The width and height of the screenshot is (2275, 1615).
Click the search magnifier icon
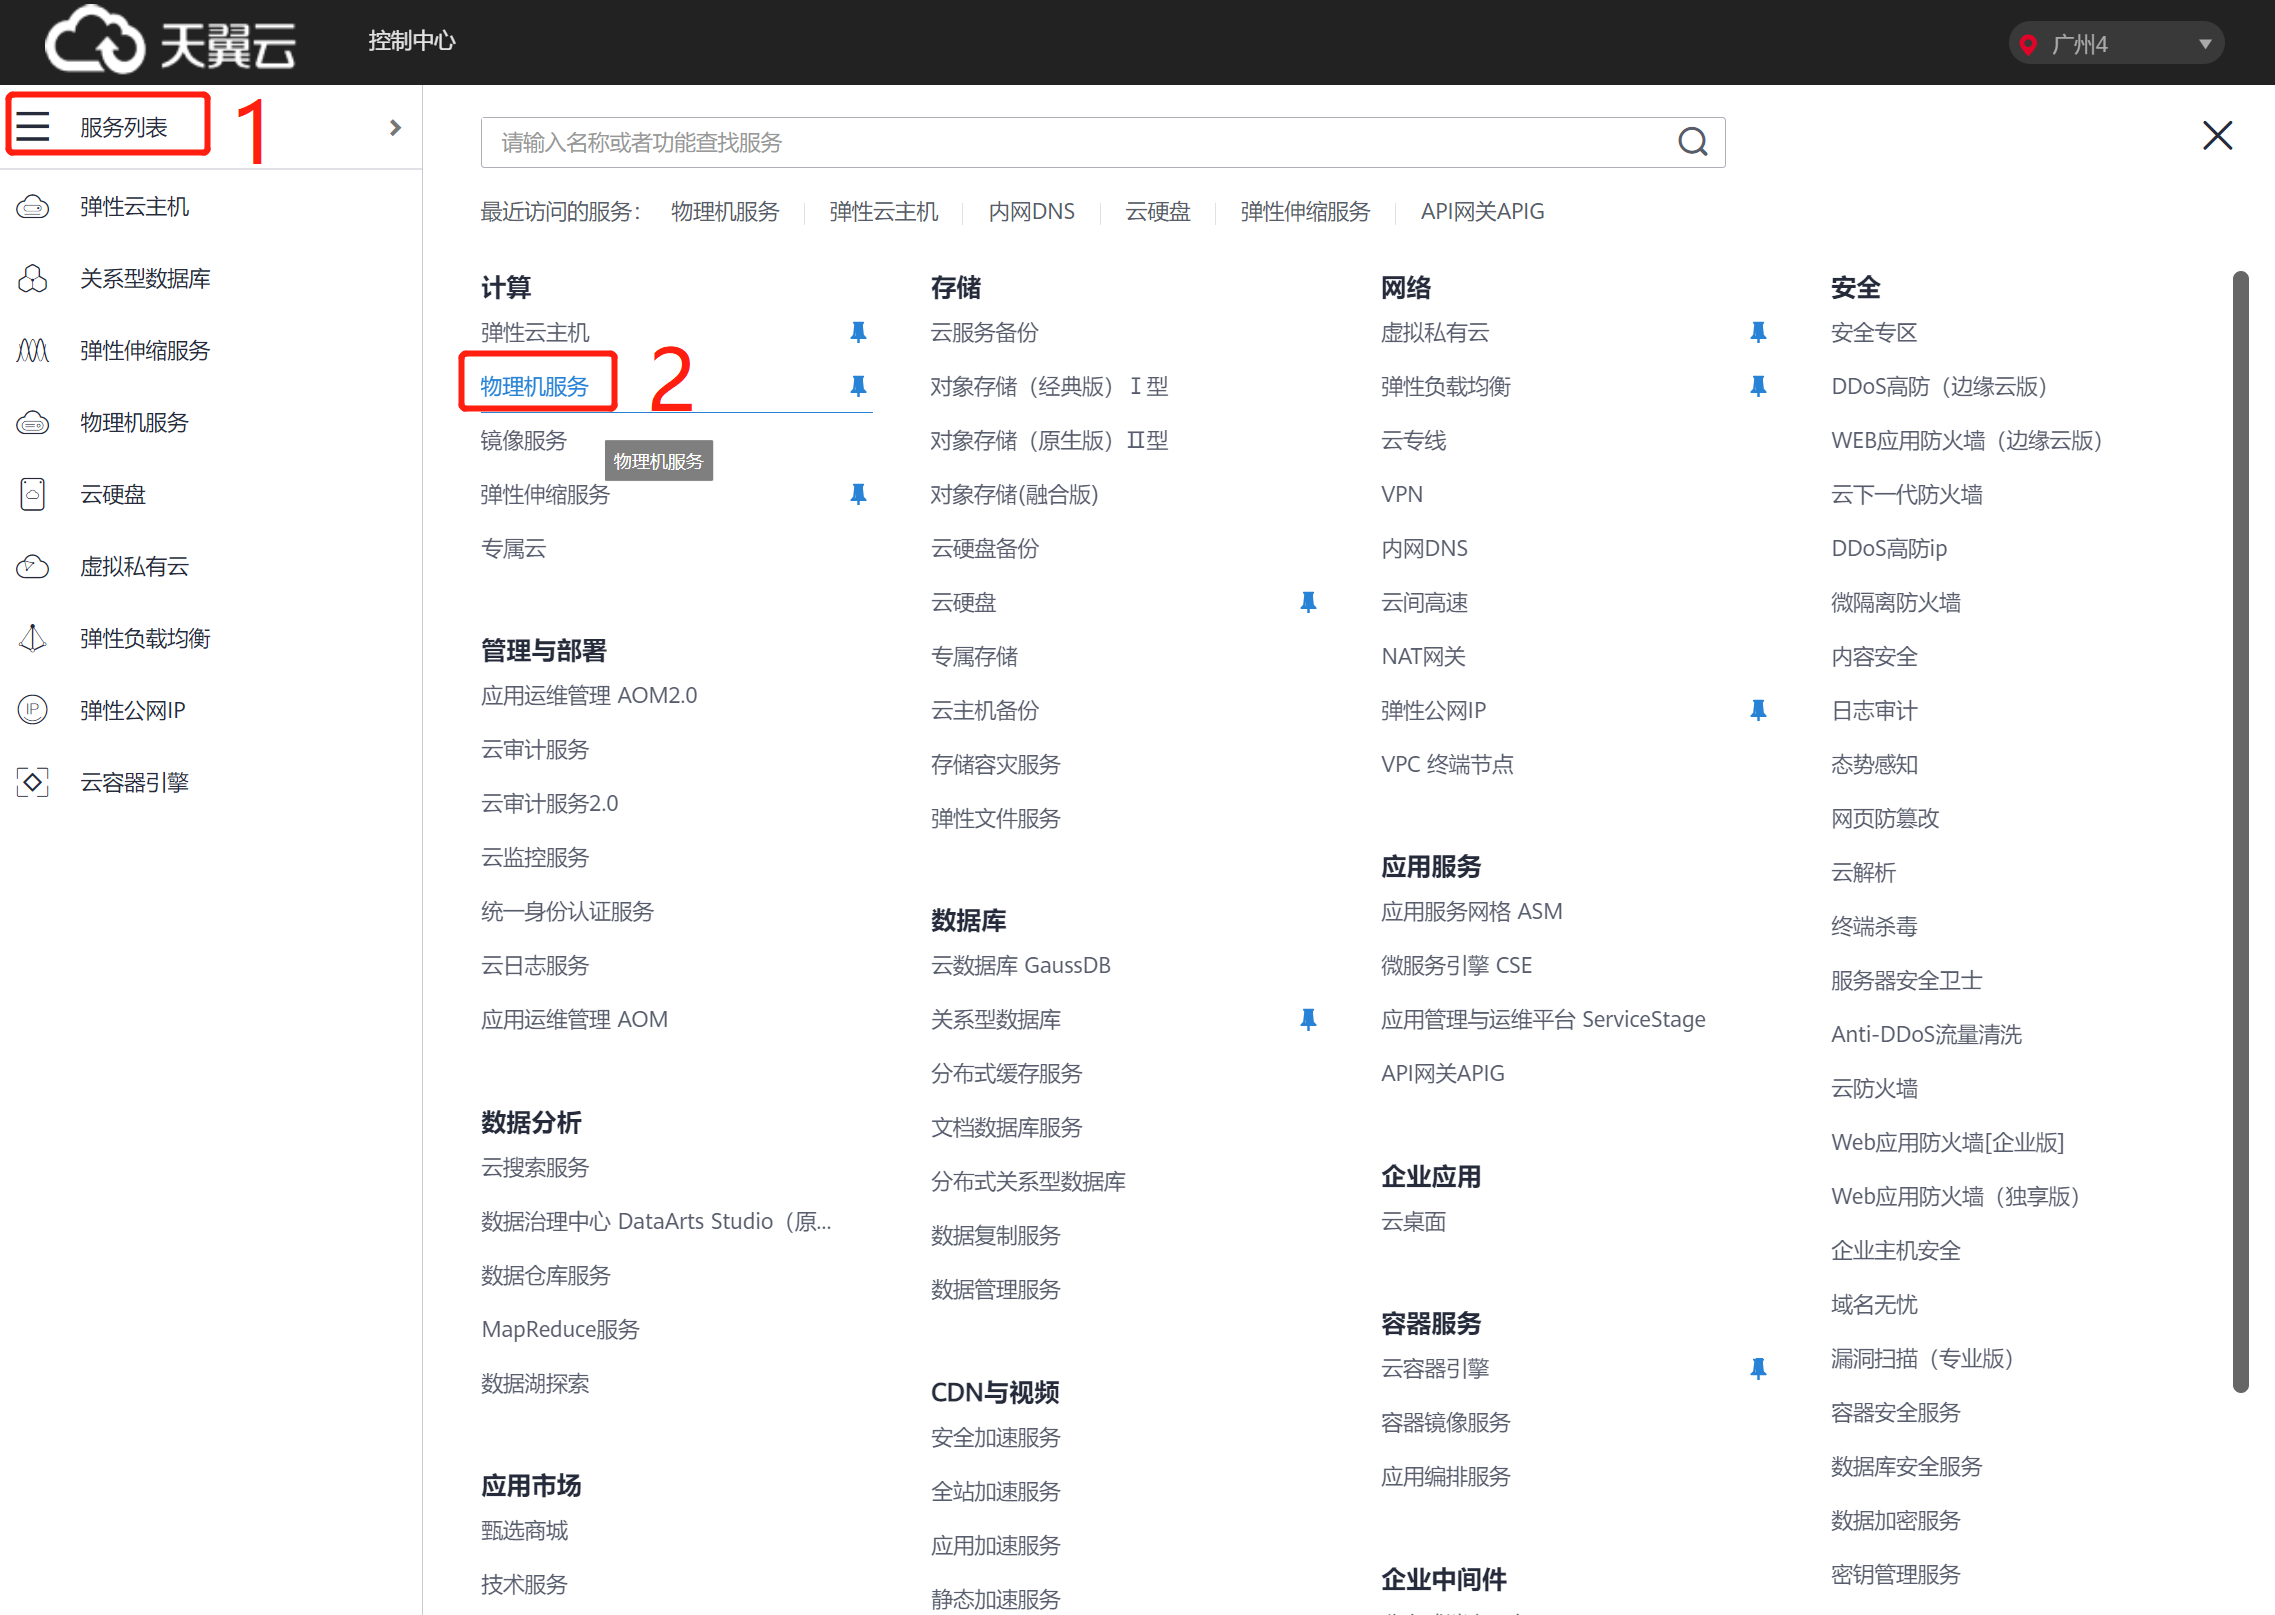(x=1692, y=142)
